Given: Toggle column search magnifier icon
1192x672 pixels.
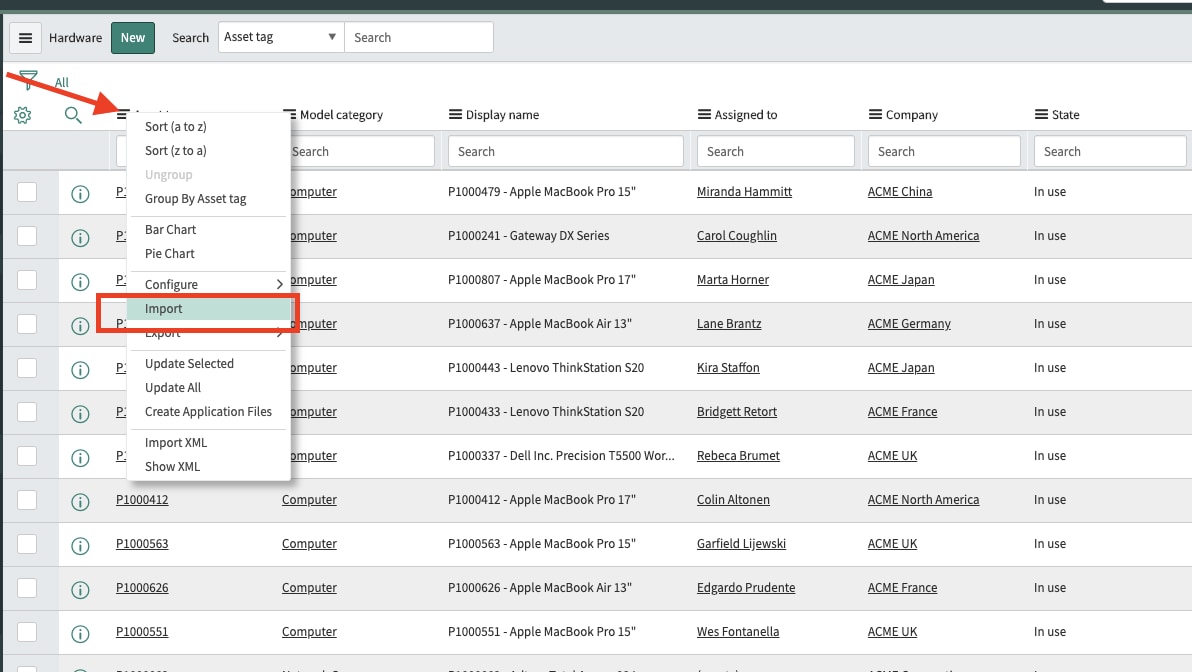Looking at the screenshot, I should [x=73, y=116].
